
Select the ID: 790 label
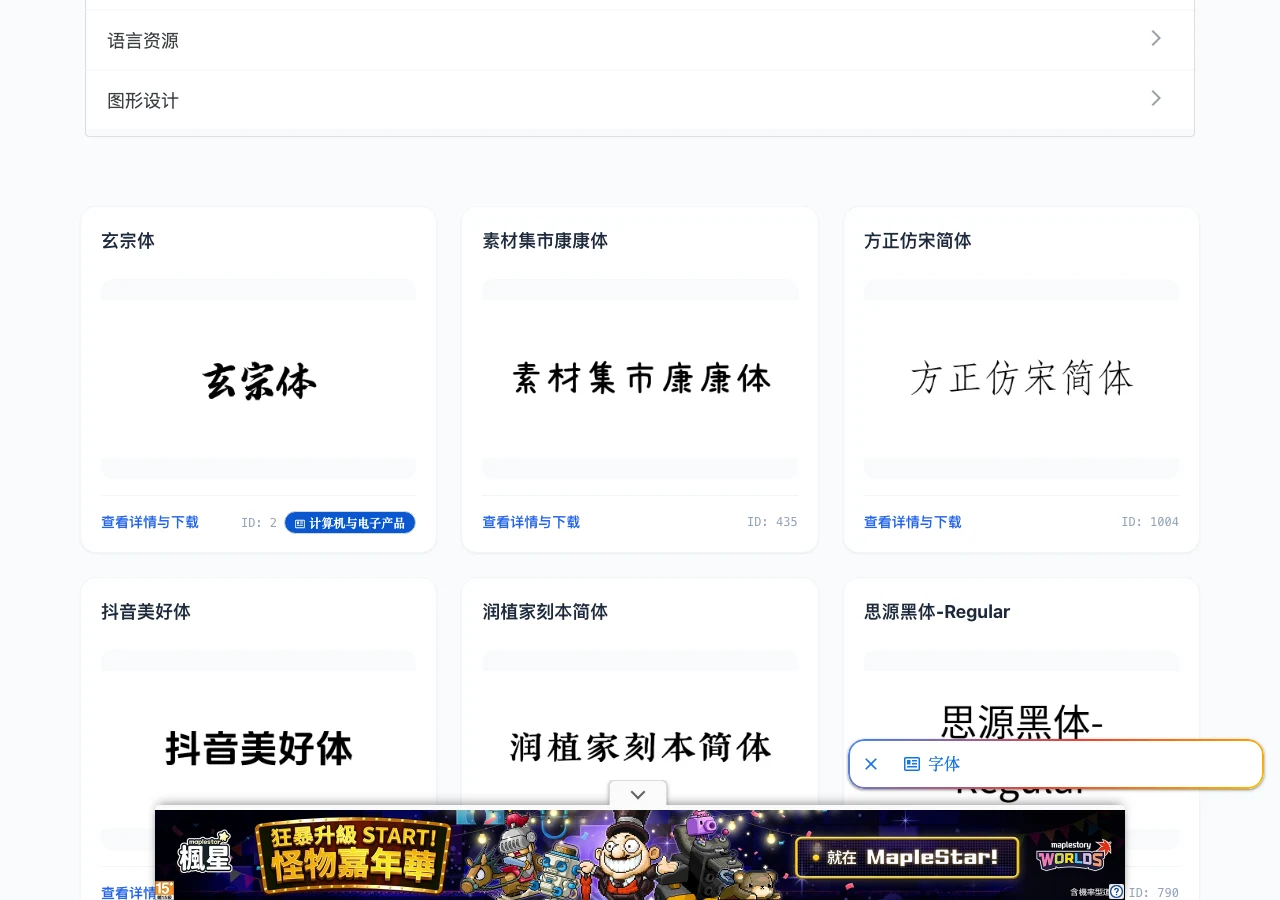pyautogui.click(x=1153, y=892)
